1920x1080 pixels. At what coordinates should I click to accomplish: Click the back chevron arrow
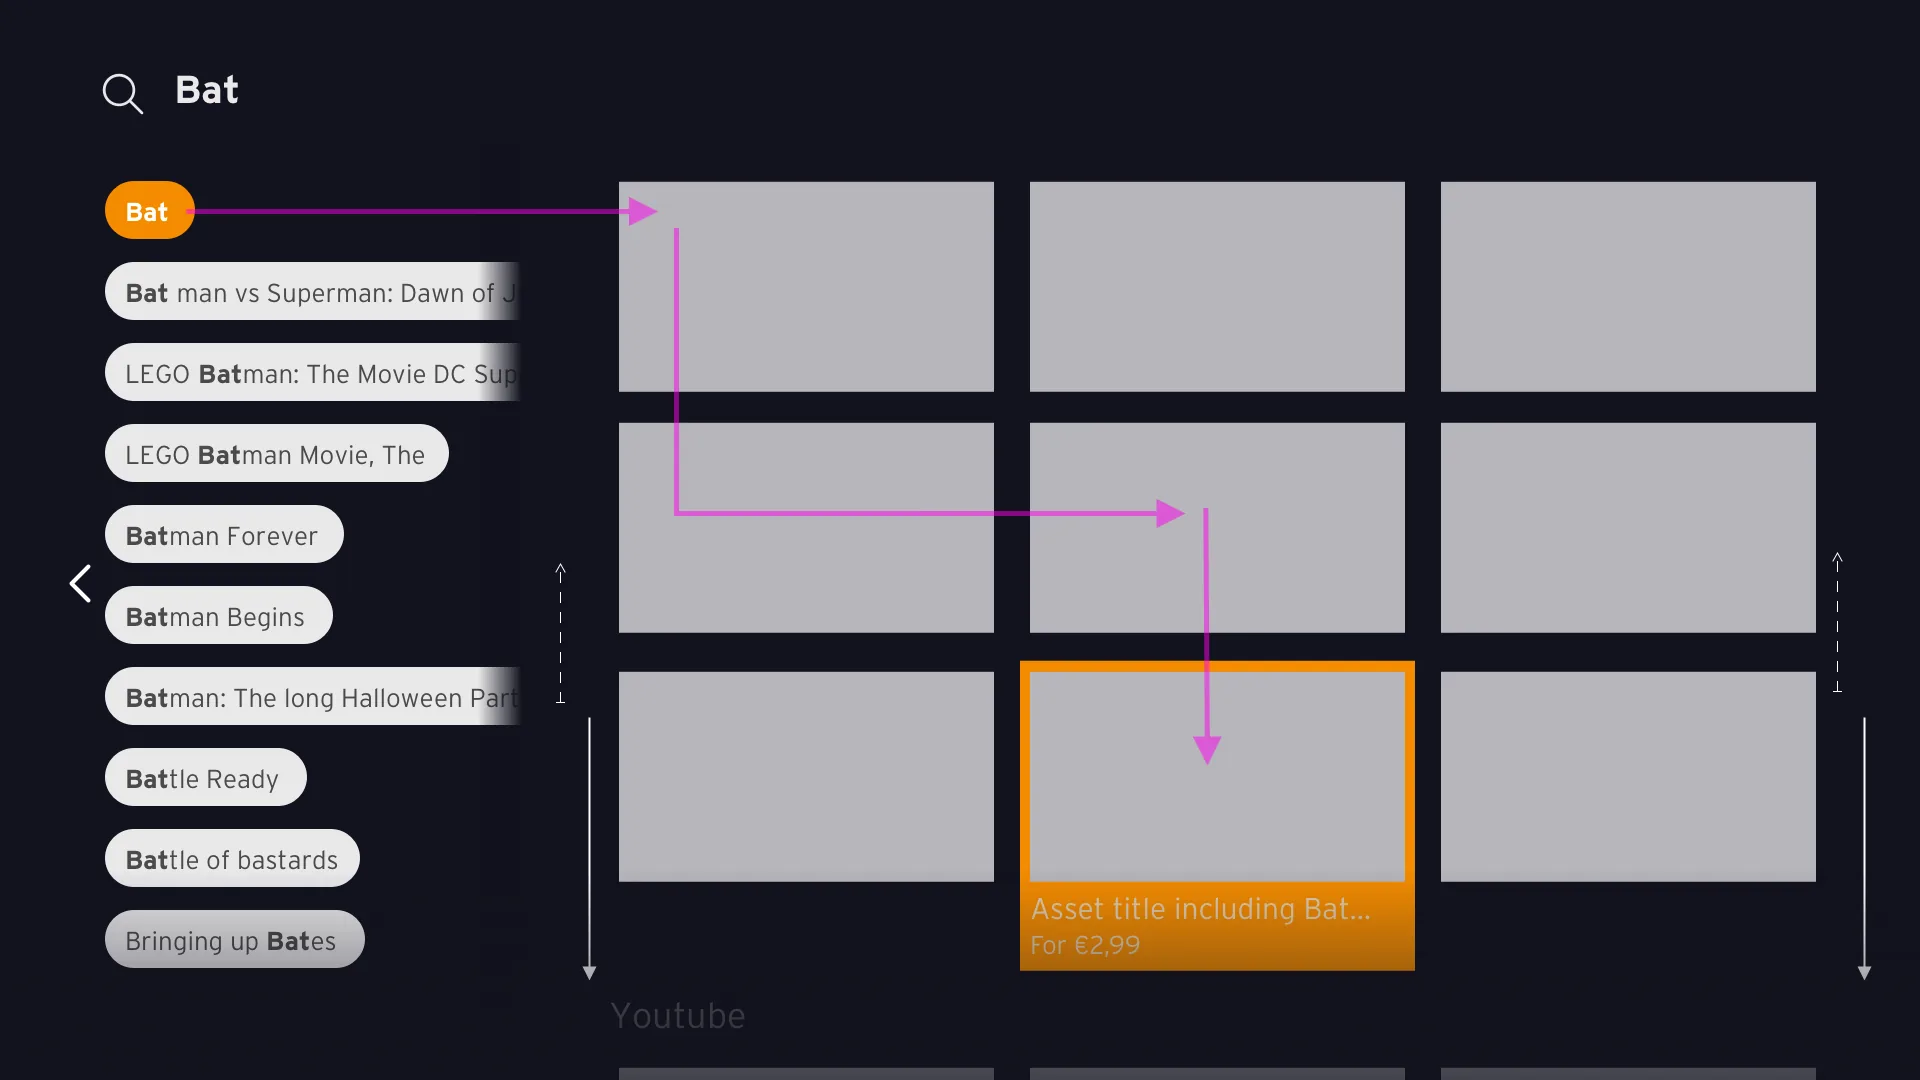click(80, 583)
